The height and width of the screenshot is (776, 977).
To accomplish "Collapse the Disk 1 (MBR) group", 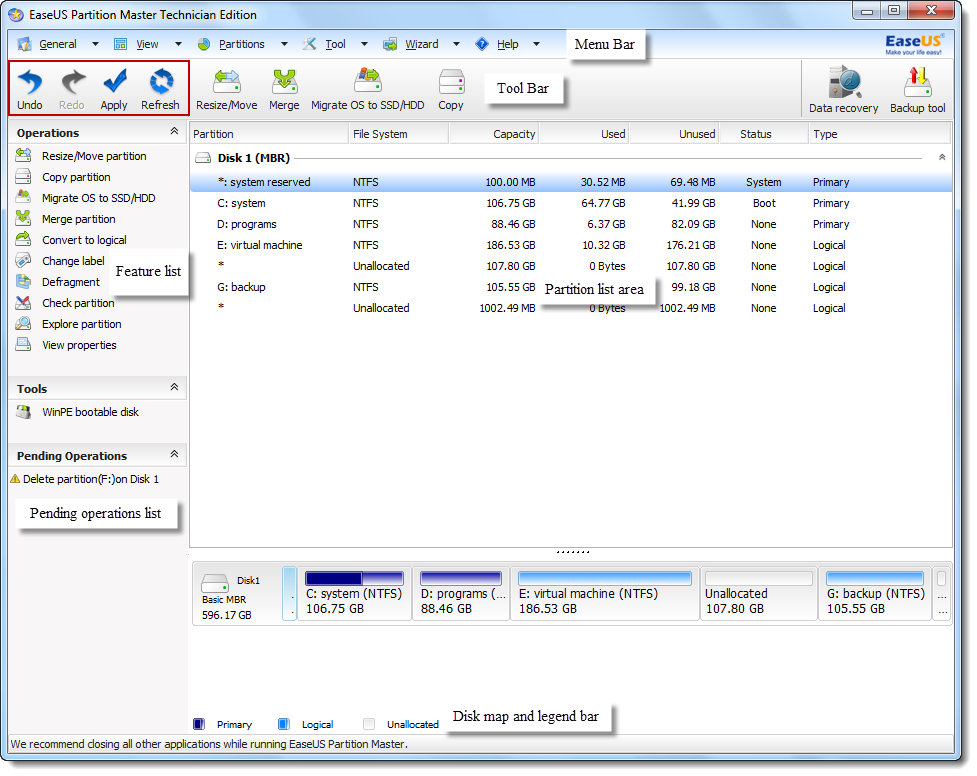I will point(941,158).
